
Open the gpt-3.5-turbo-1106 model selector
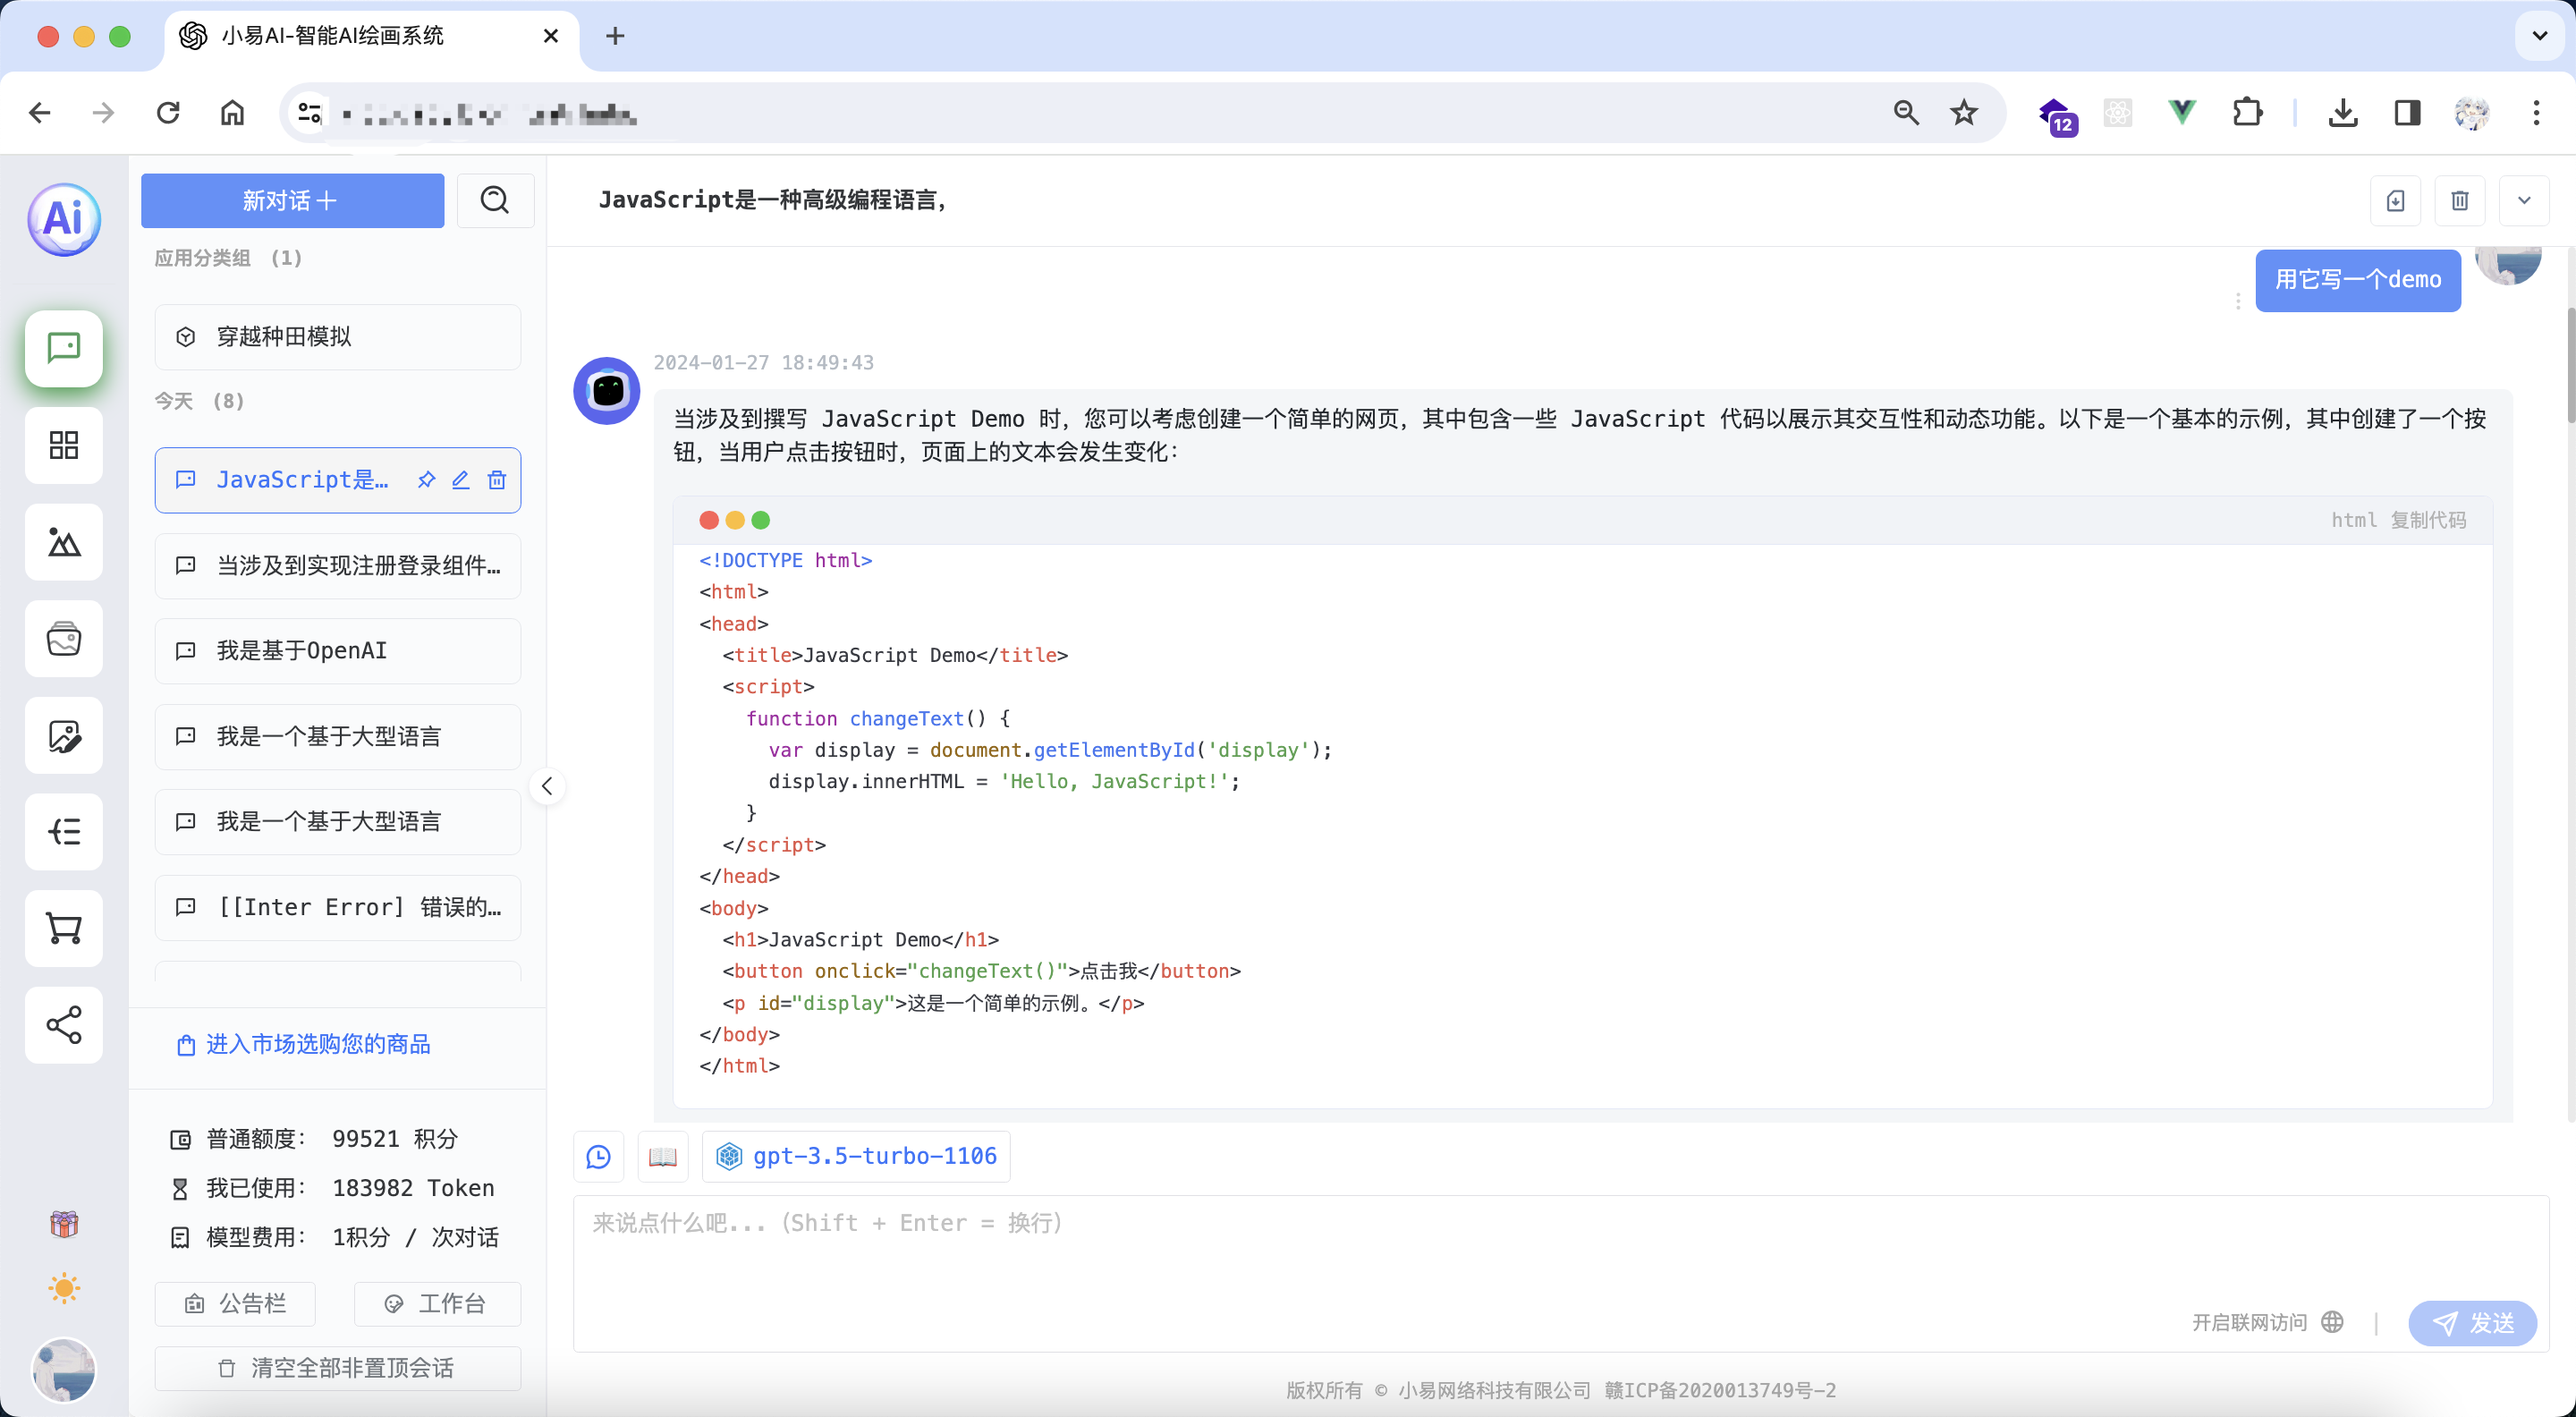(x=857, y=1157)
